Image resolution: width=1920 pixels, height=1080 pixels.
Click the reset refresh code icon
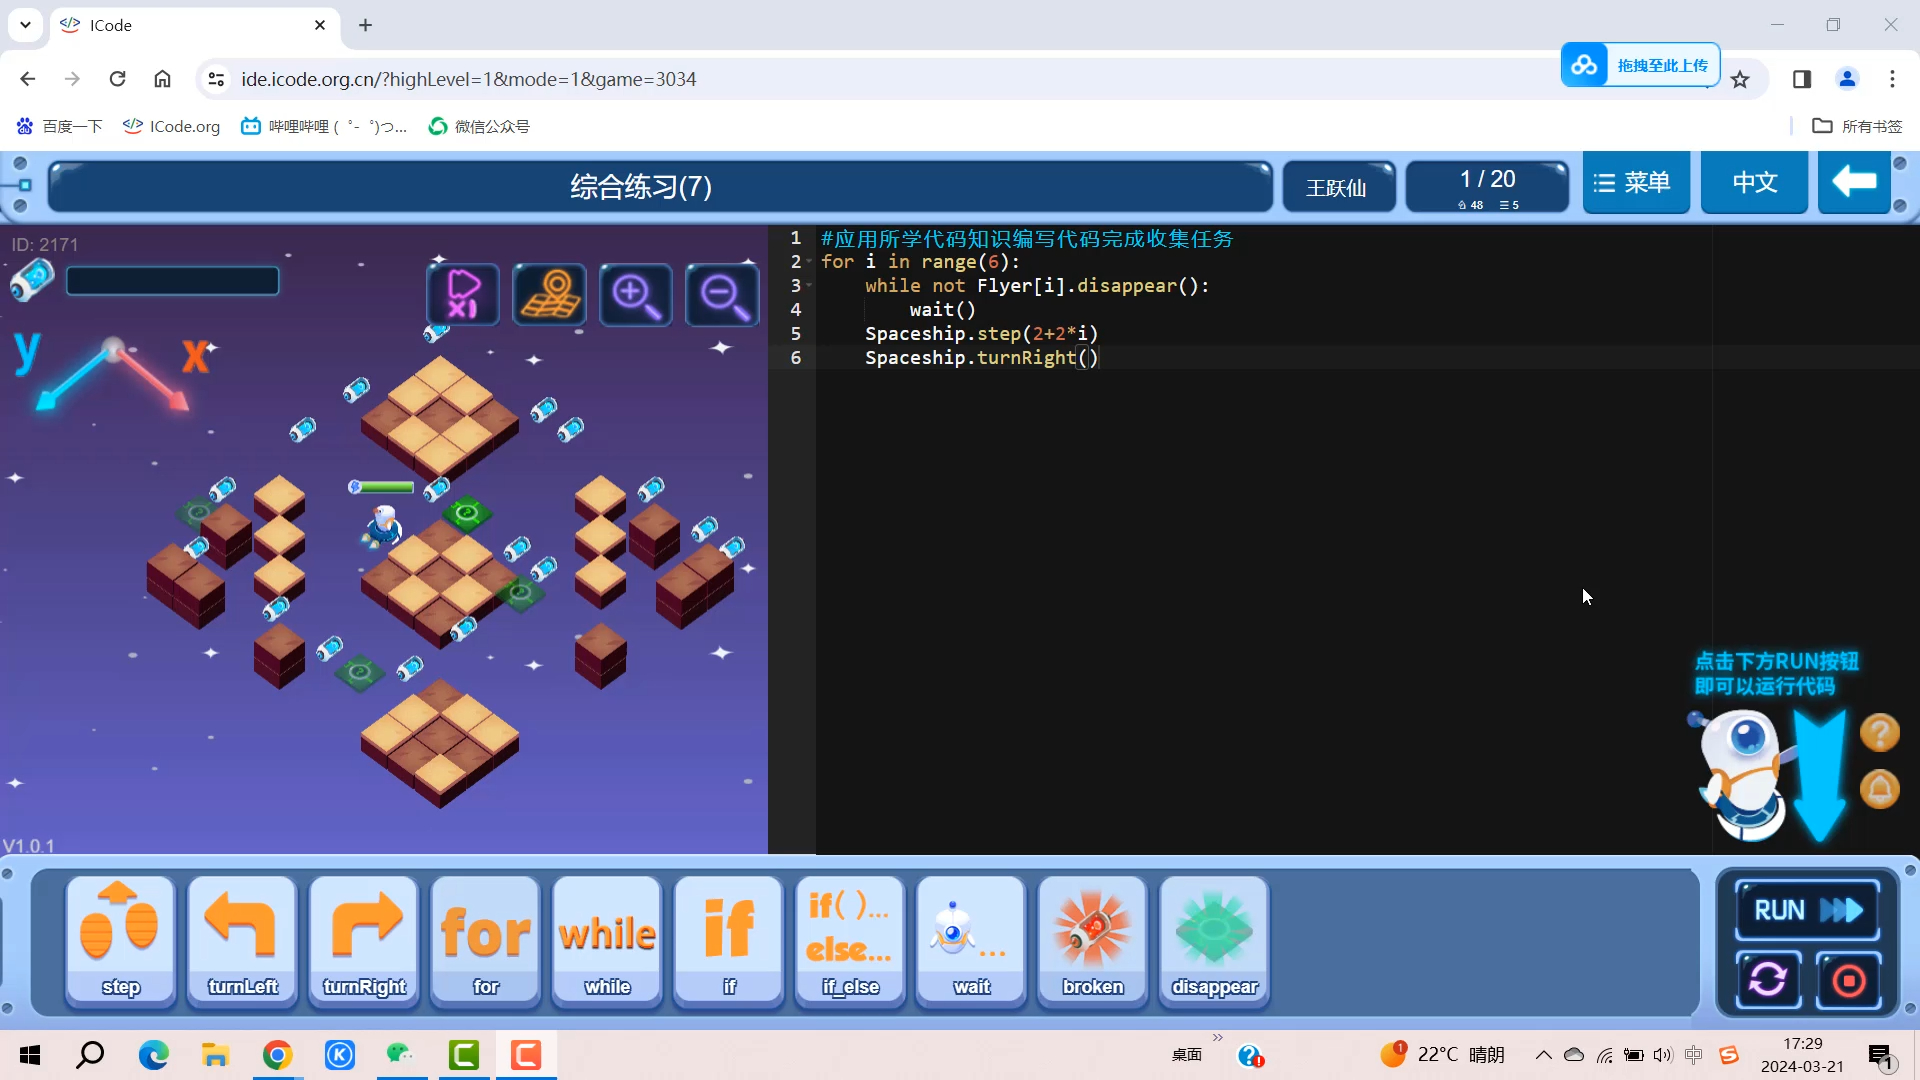pyautogui.click(x=1767, y=979)
